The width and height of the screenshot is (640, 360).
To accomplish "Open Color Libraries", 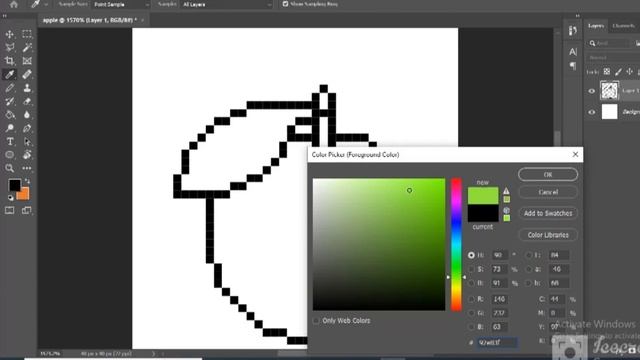I will click(548, 235).
